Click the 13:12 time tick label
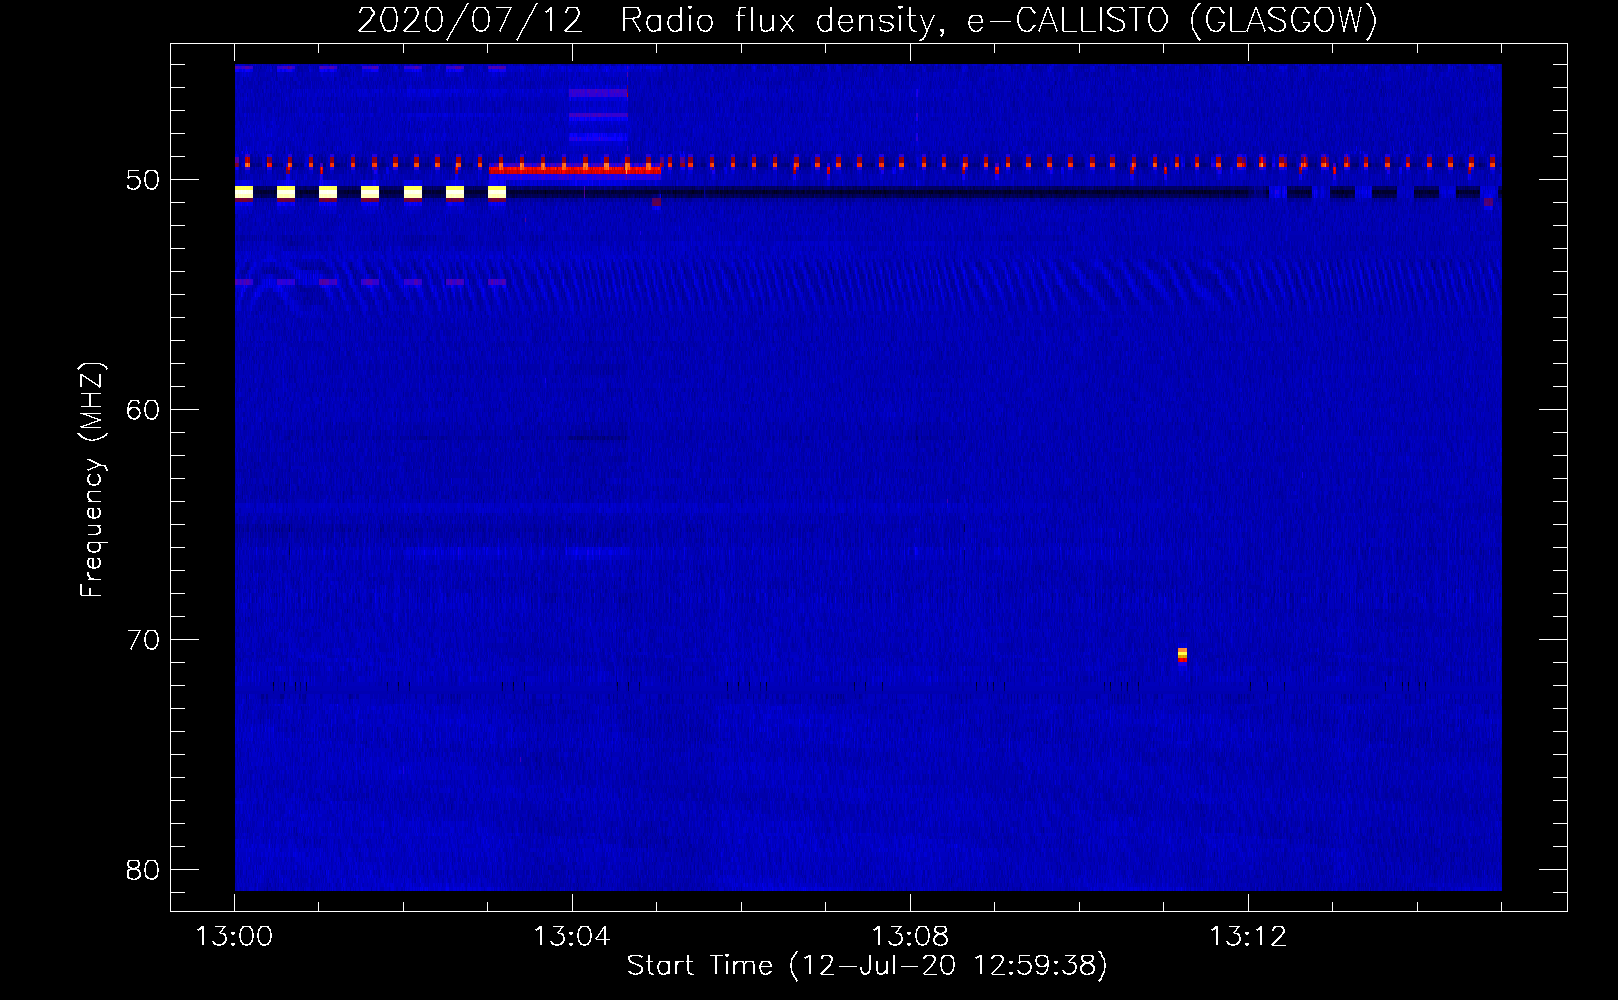 [x=1248, y=937]
